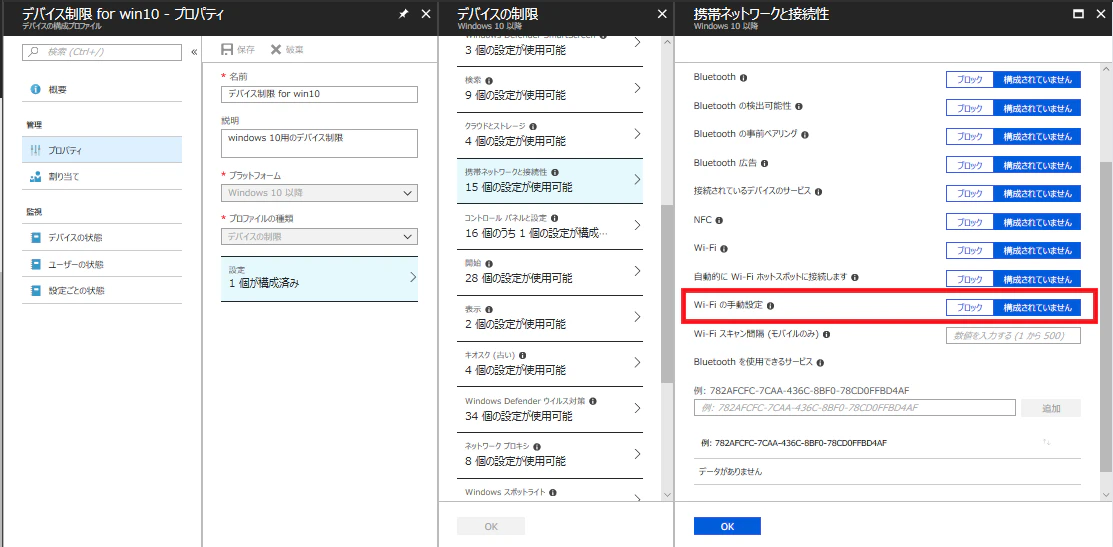The image size is (1113, 547).
Task: Expand 設定 1 個が構成済み row
Action: [x=319, y=278]
